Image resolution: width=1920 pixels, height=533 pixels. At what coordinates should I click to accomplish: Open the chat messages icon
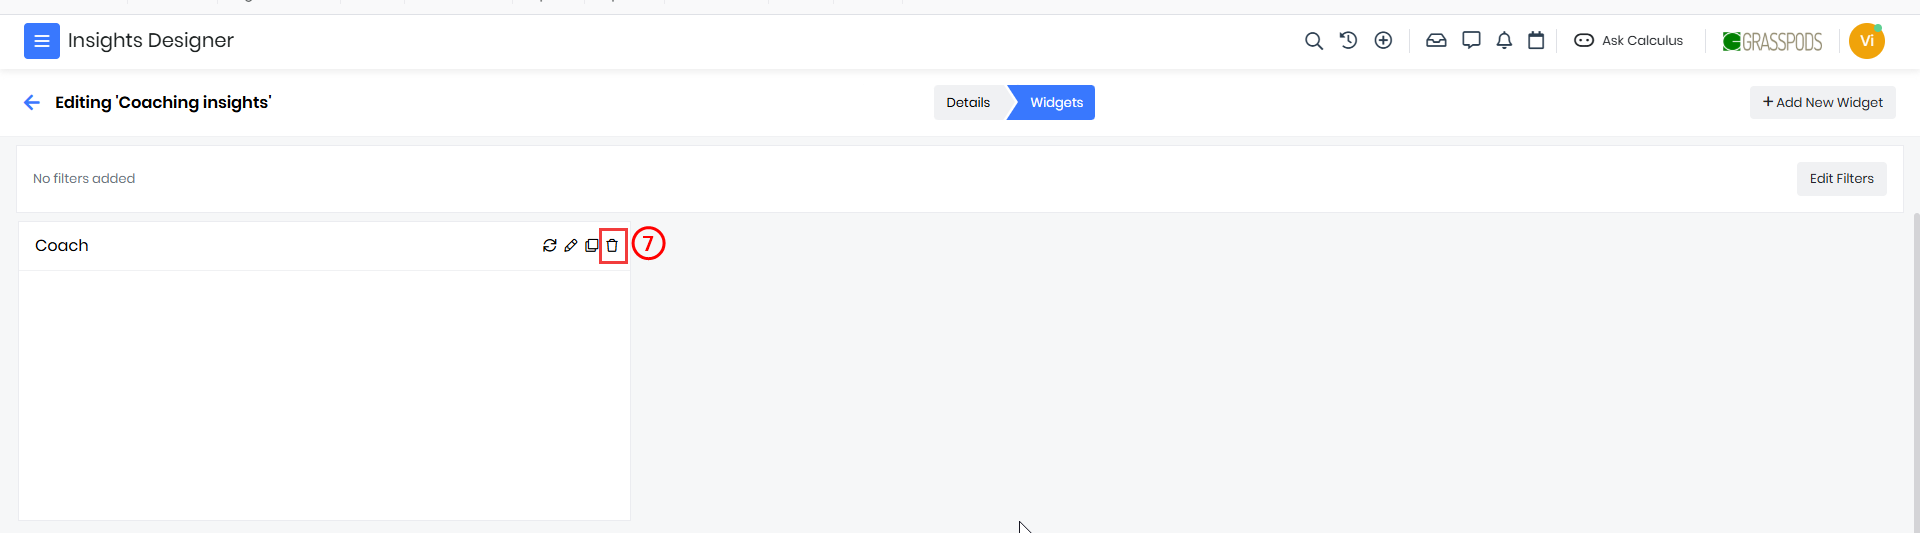(1471, 41)
